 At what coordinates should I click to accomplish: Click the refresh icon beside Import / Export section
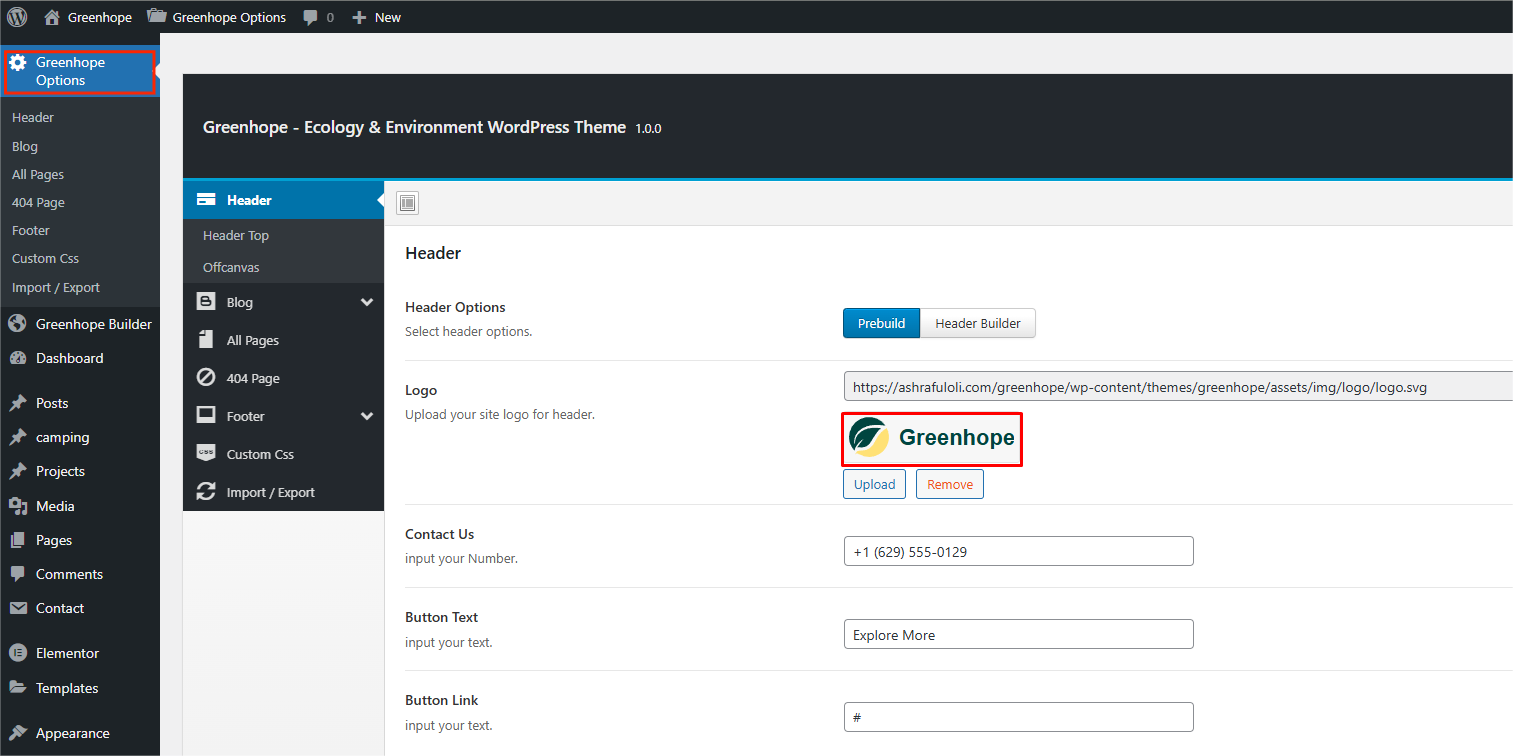coord(206,492)
